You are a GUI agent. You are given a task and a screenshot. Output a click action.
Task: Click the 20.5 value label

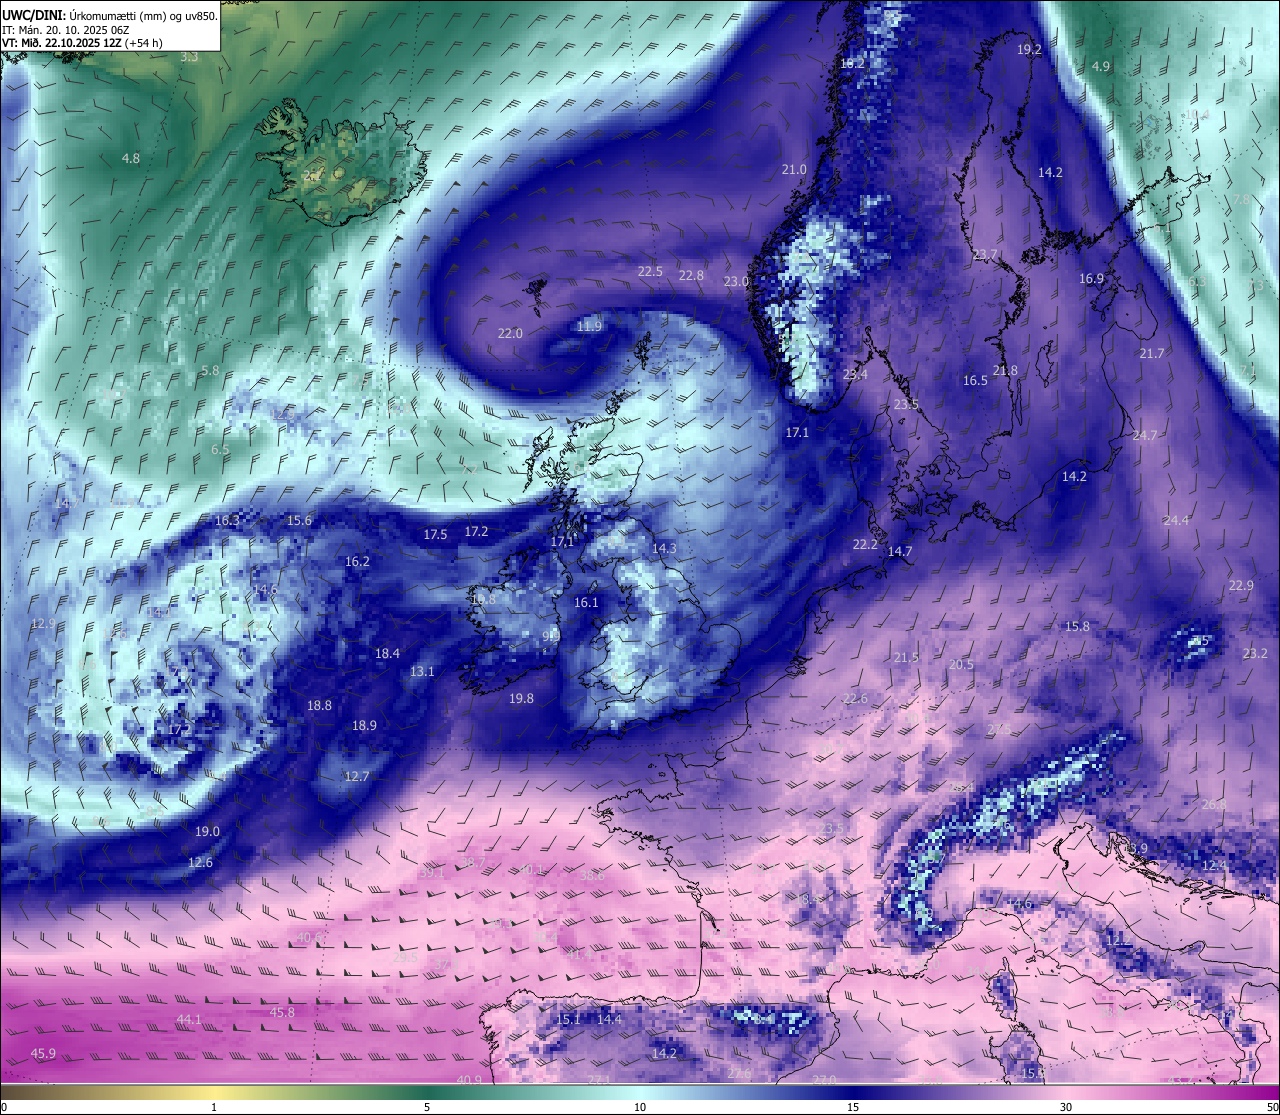[961, 664]
